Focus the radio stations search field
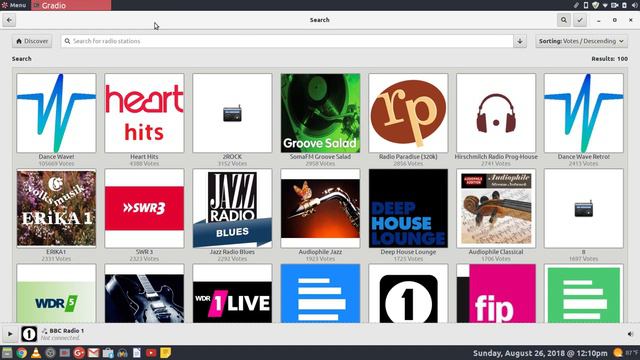640x360 pixels. [287, 41]
